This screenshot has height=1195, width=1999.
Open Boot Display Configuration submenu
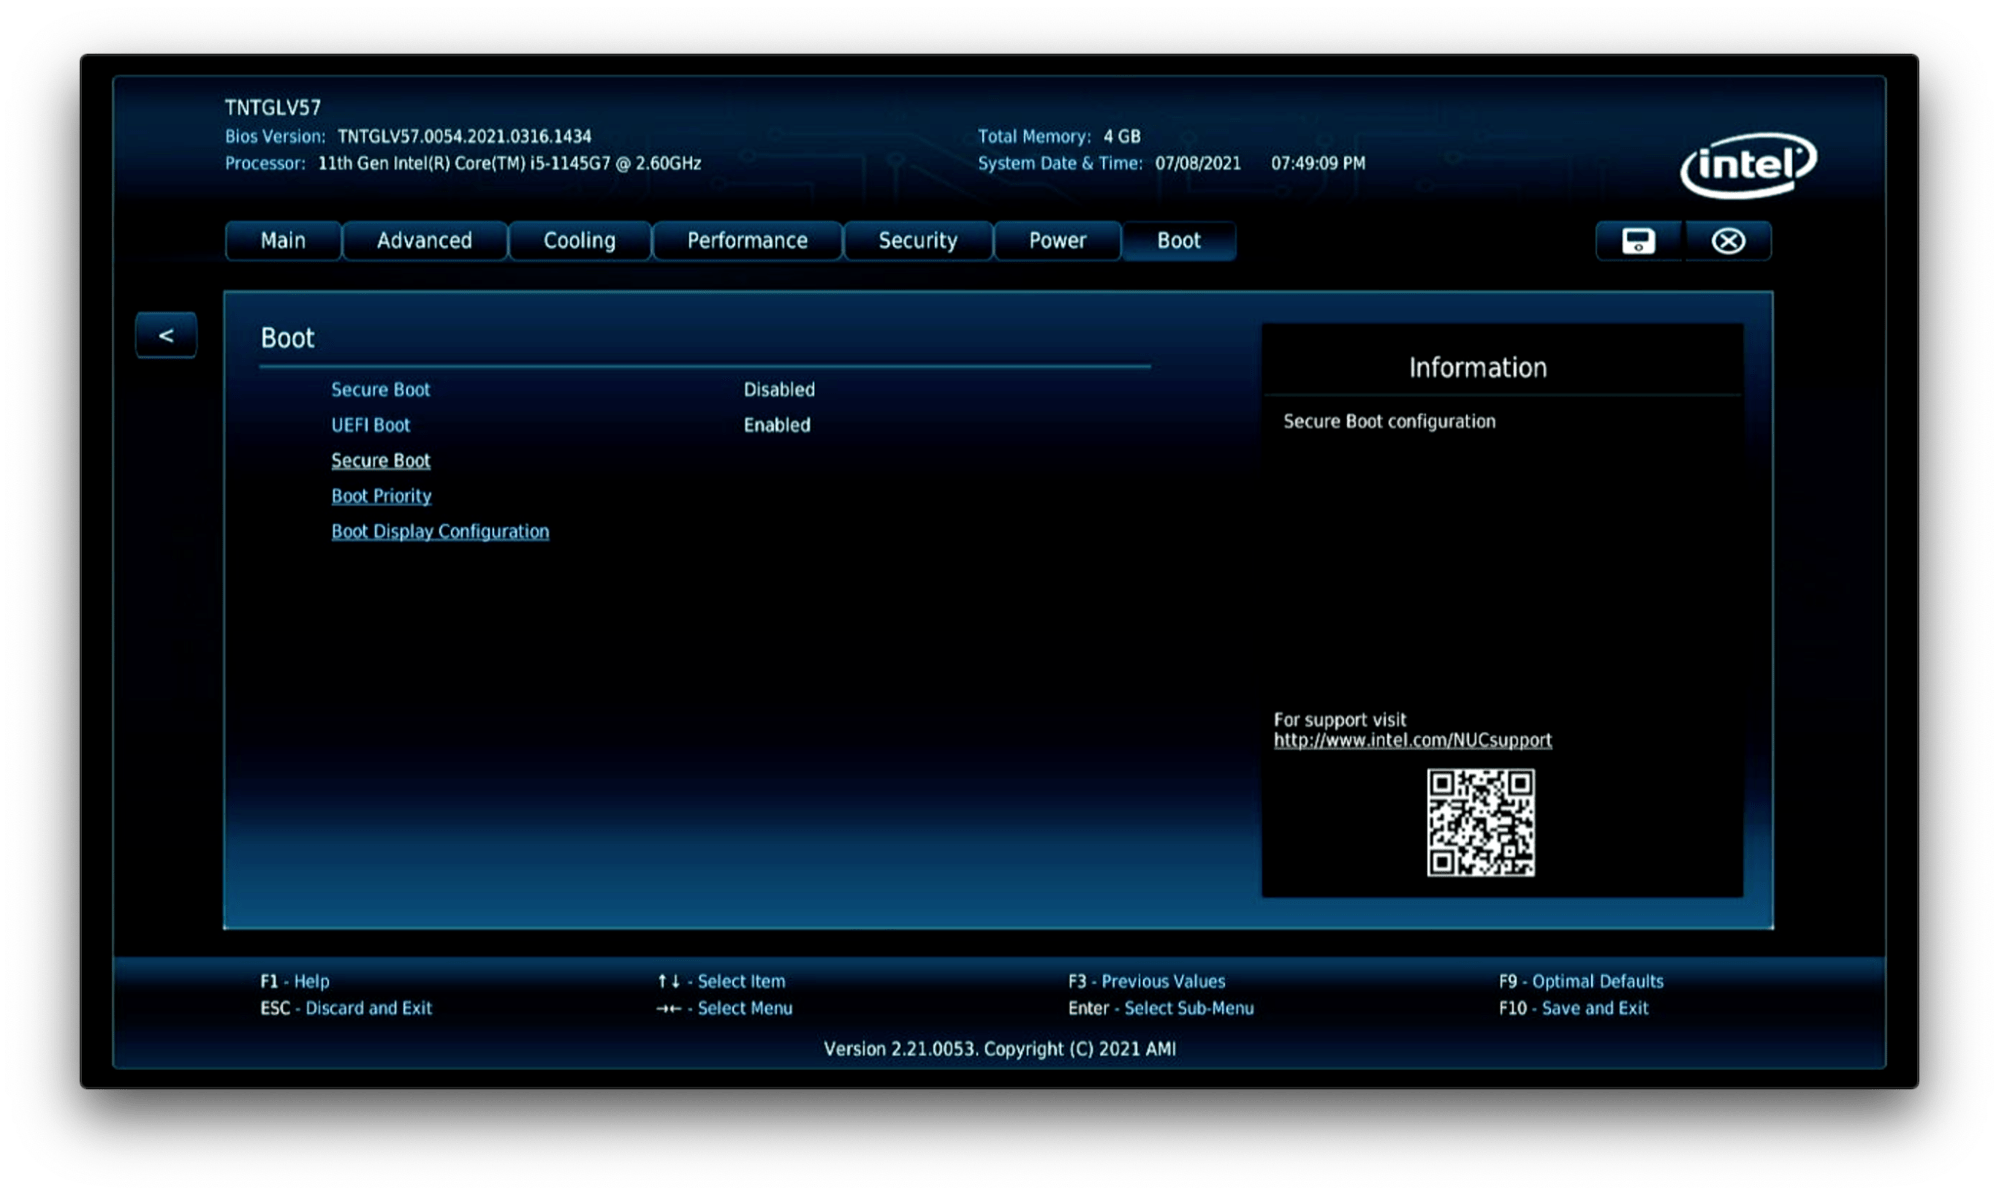click(440, 532)
